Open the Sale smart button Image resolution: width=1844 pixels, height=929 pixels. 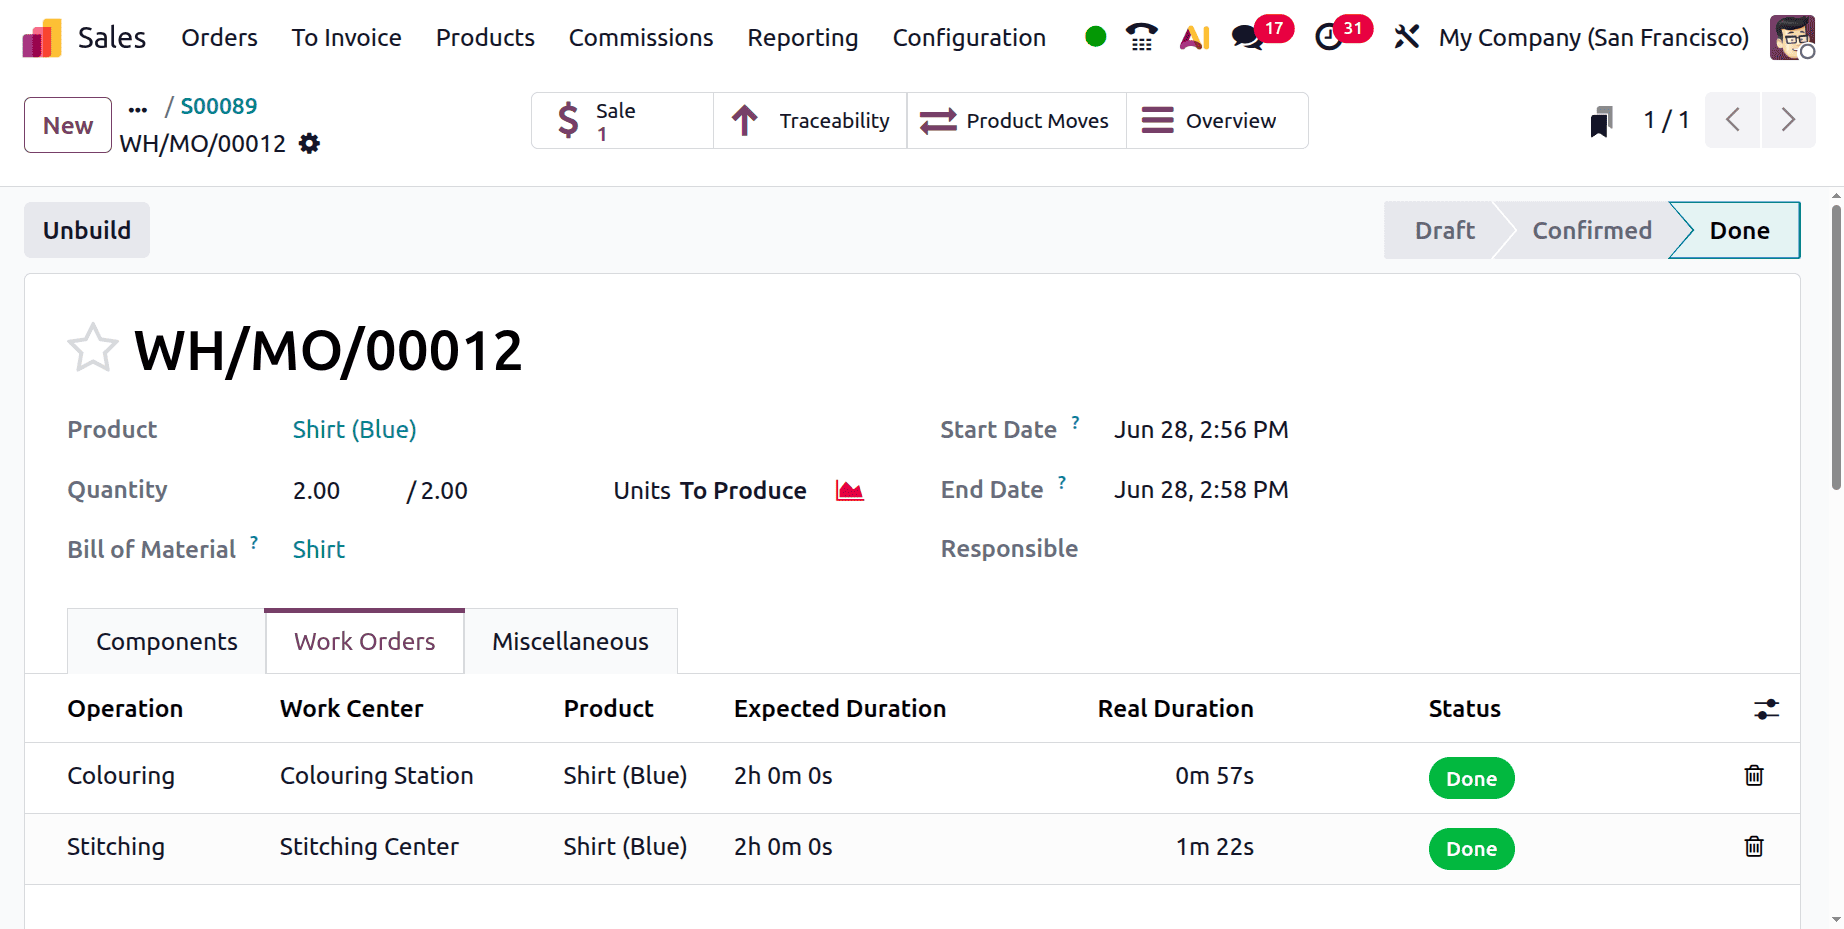click(622, 121)
